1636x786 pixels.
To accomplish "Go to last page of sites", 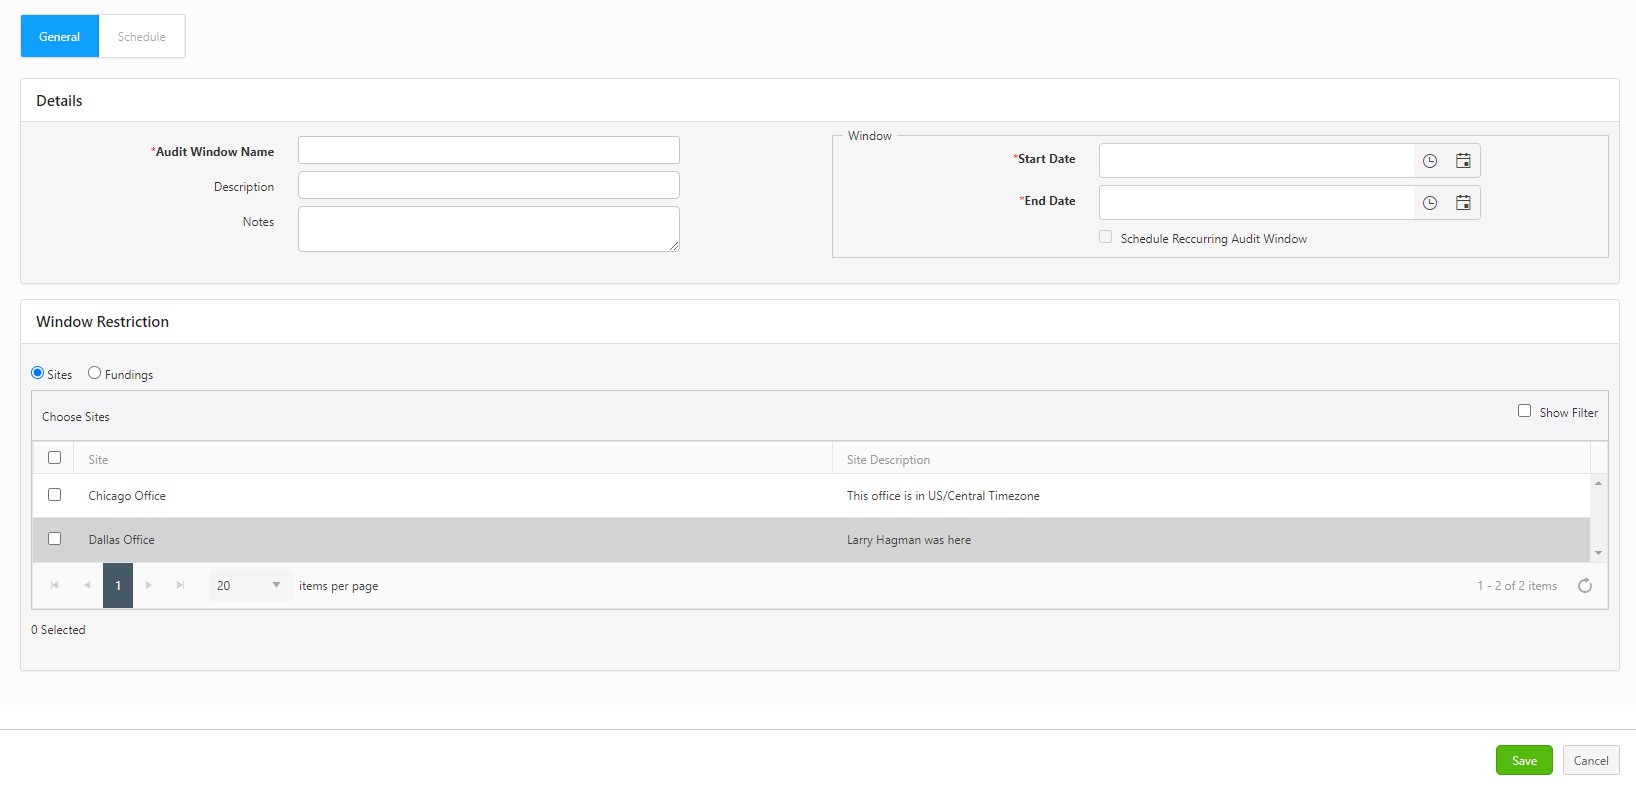I will (181, 585).
